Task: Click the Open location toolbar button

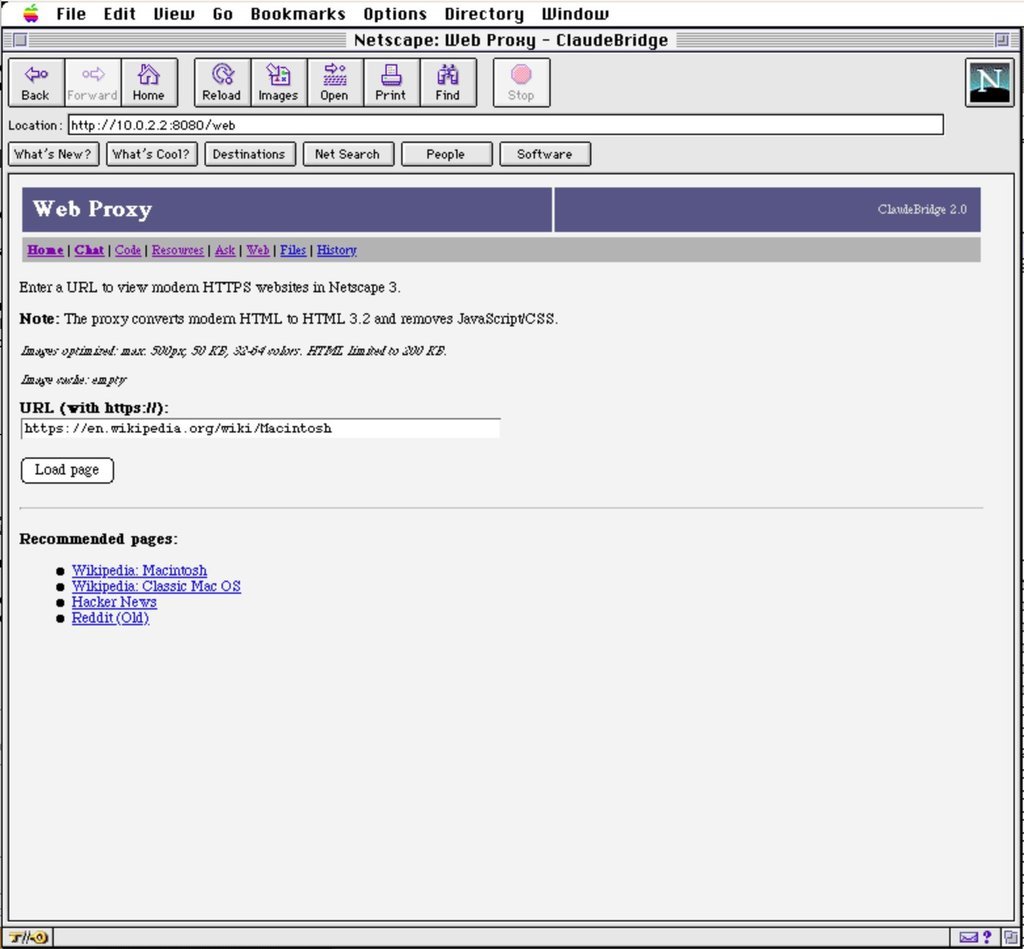Action: click(334, 82)
